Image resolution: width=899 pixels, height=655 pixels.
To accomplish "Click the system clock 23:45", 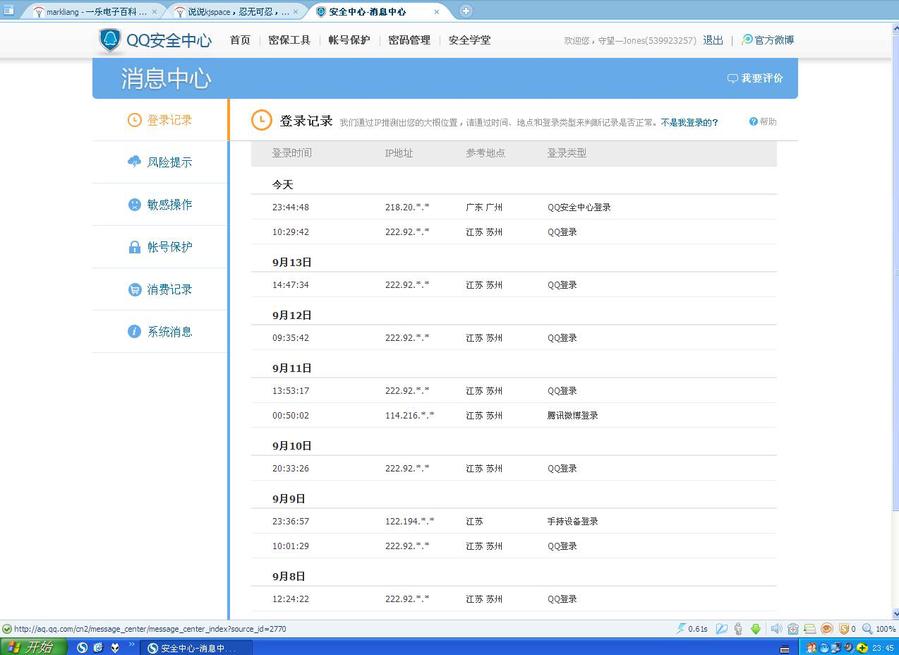I will click(883, 648).
